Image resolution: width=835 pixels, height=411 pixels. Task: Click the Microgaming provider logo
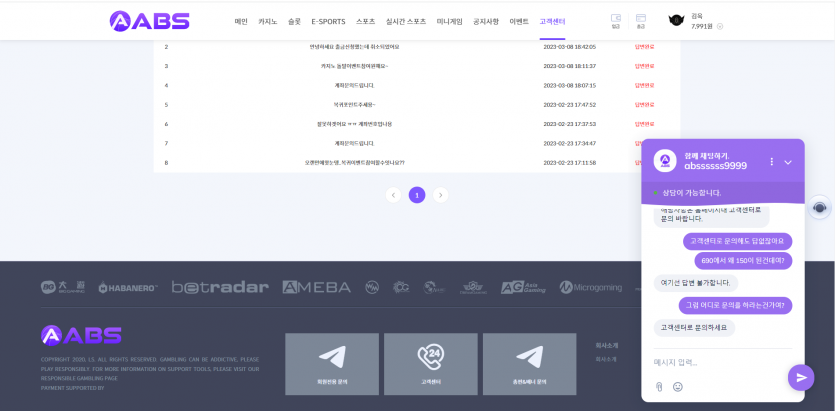(x=591, y=287)
